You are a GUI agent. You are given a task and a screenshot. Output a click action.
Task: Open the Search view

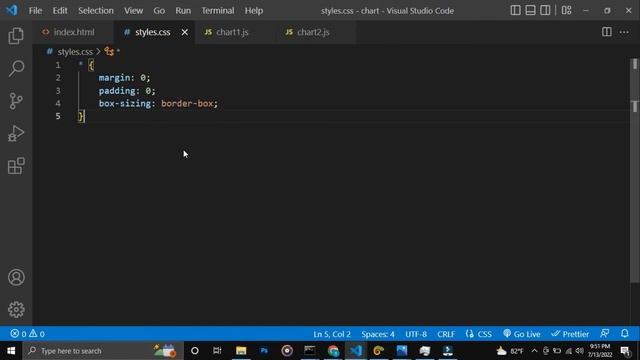[16, 68]
